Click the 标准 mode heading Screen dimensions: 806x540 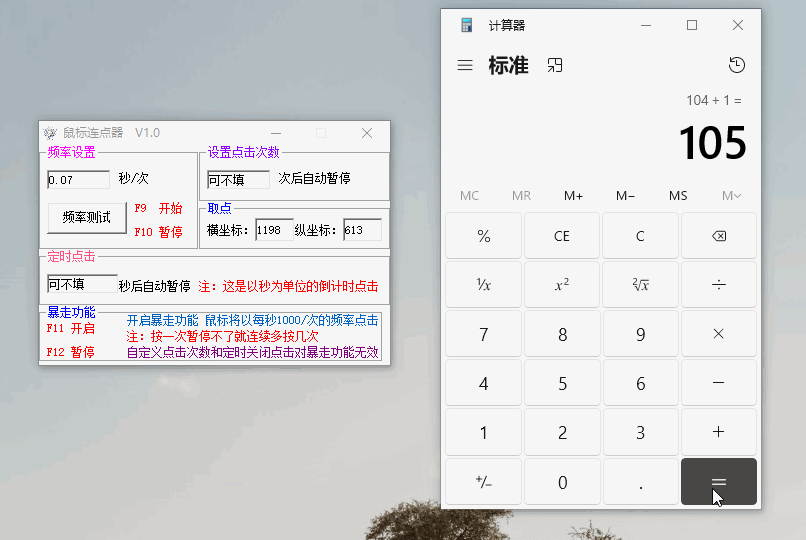click(x=508, y=65)
